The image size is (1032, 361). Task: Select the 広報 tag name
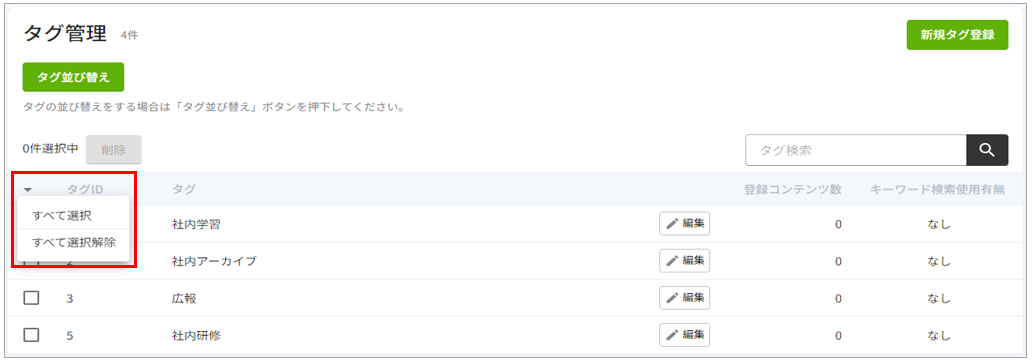tap(184, 298)
